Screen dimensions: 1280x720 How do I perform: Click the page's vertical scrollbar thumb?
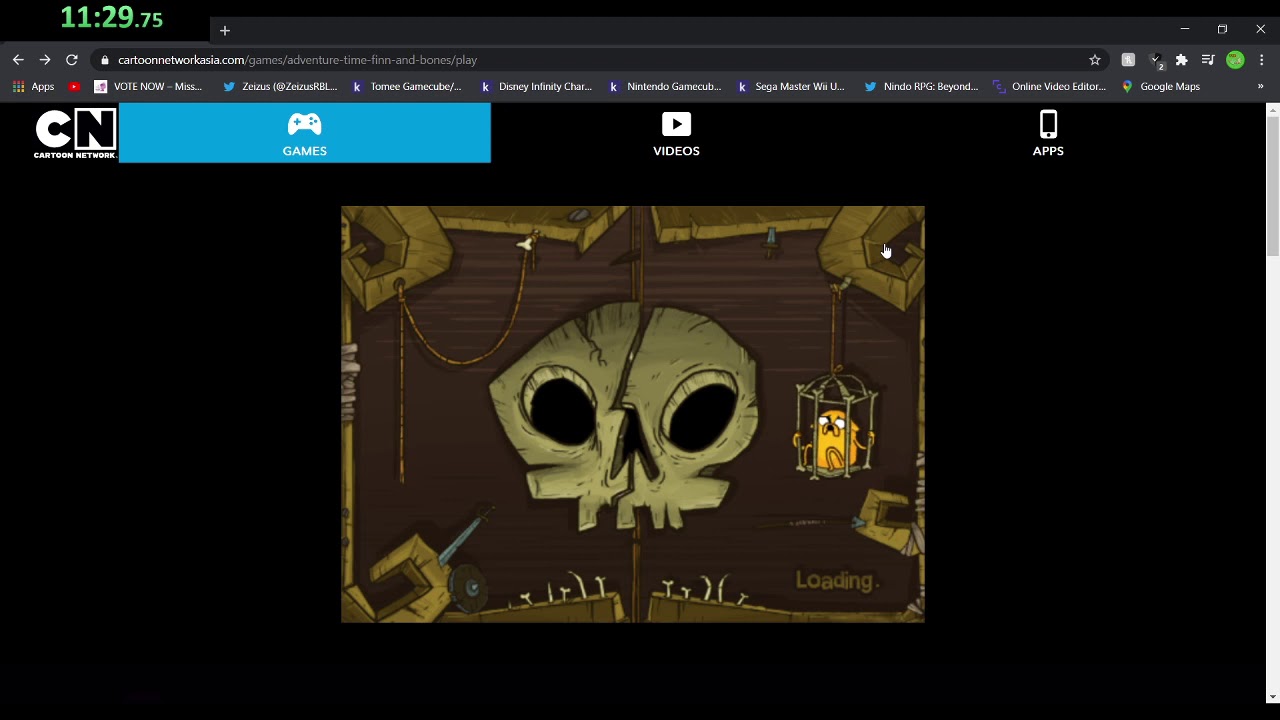click(1272, 185)
